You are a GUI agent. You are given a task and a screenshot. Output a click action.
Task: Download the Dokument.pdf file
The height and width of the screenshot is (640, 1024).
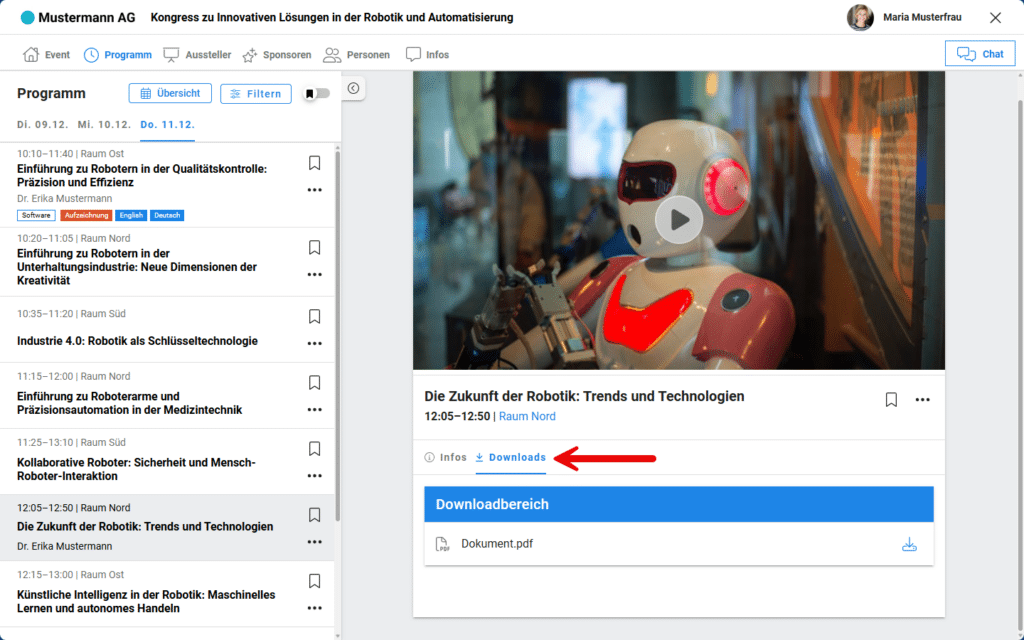908,545
